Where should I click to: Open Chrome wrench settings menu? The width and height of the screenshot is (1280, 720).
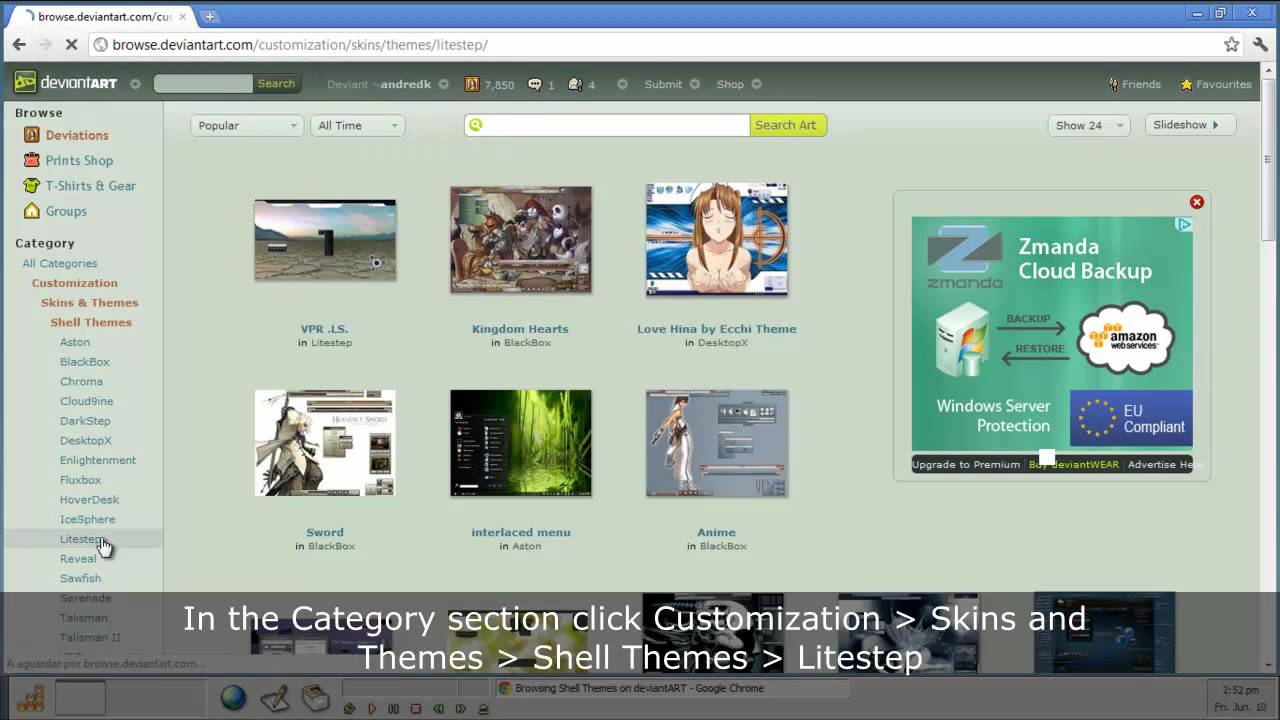pos(1261,44)
